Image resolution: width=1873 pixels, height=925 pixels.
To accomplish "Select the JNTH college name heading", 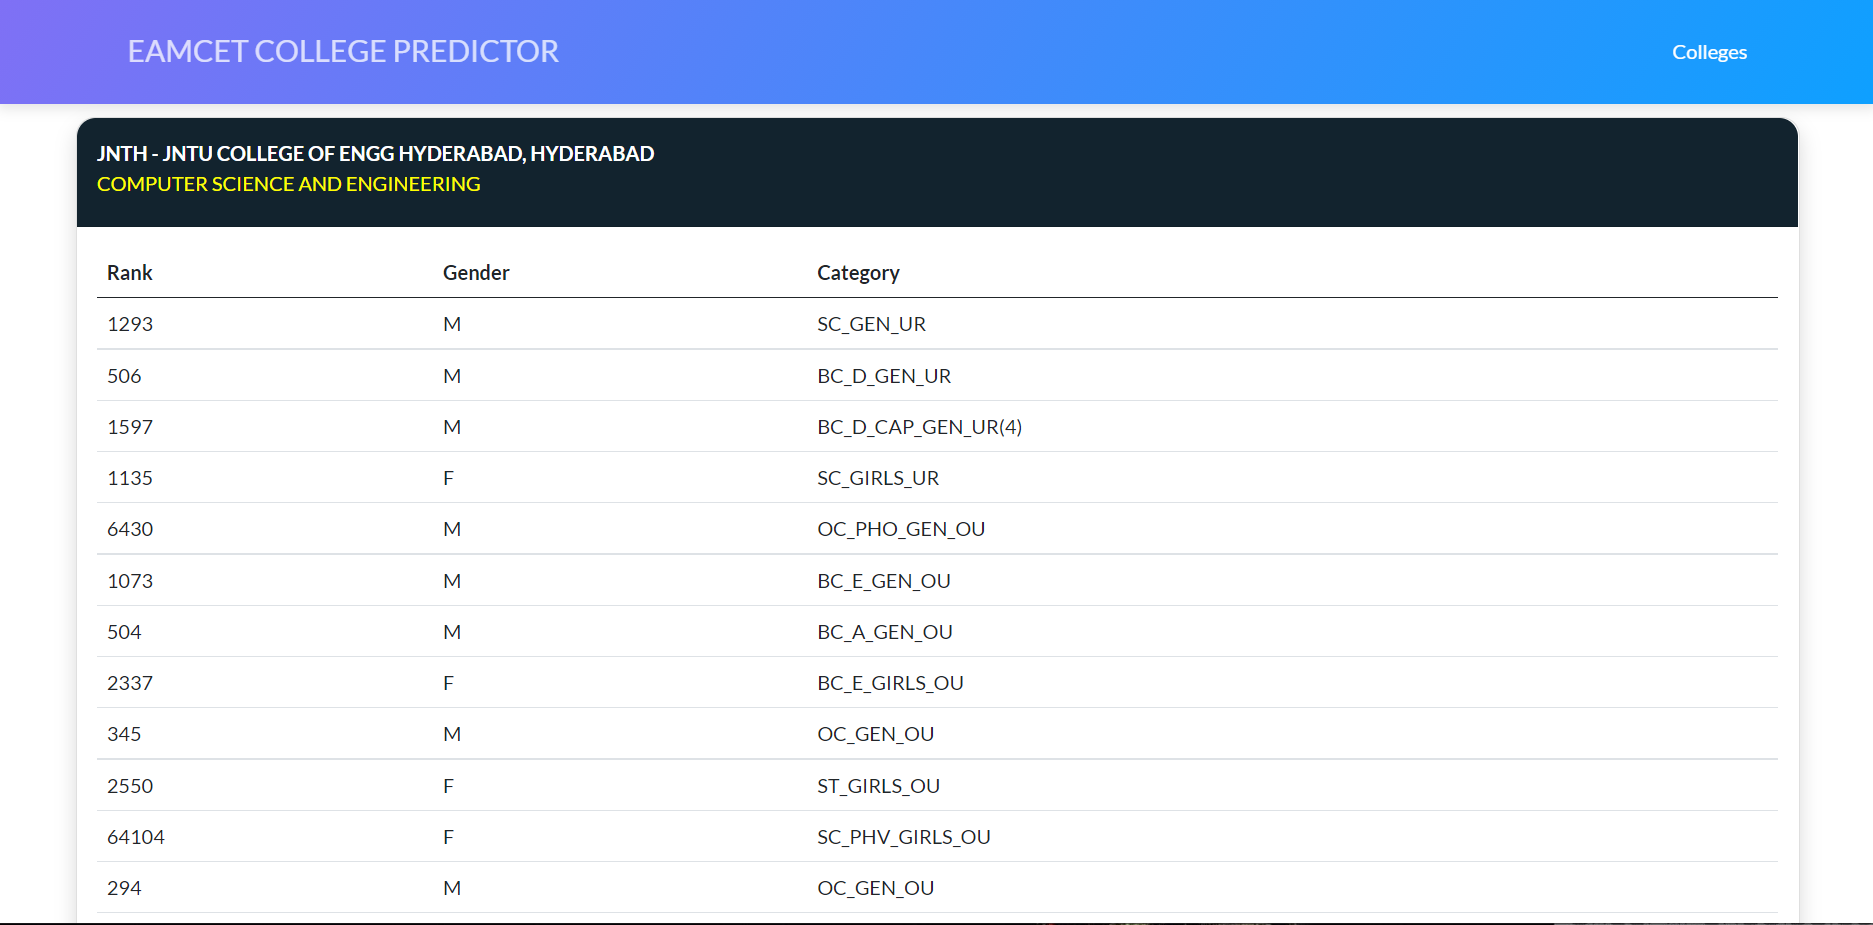I will (375, 153).
